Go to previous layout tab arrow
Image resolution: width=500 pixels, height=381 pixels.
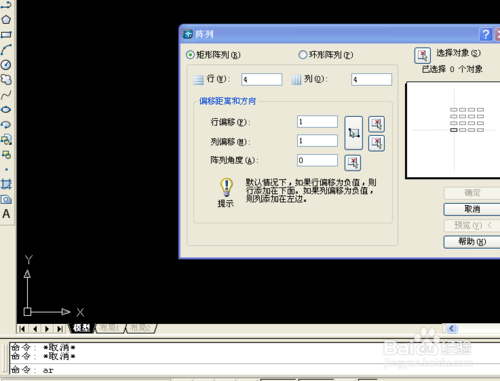35,329
